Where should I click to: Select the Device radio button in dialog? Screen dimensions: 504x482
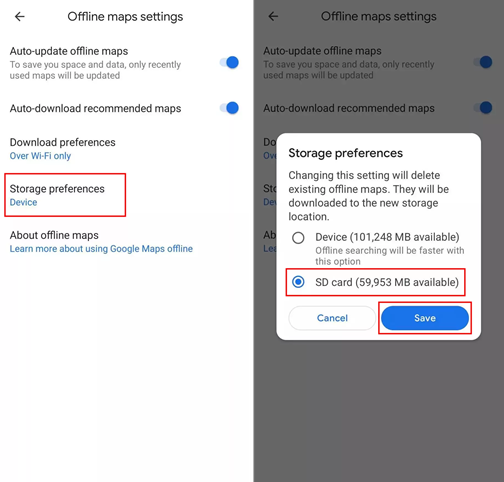point(298,238)
